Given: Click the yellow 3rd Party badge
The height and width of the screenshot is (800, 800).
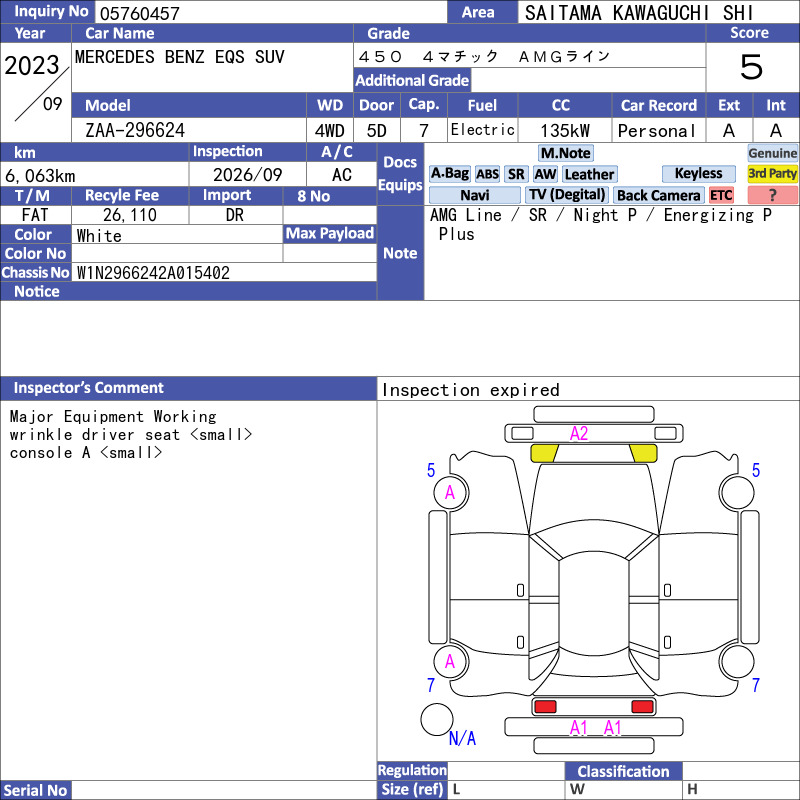Looking at the screenshot, I should (x=772, y=173).
